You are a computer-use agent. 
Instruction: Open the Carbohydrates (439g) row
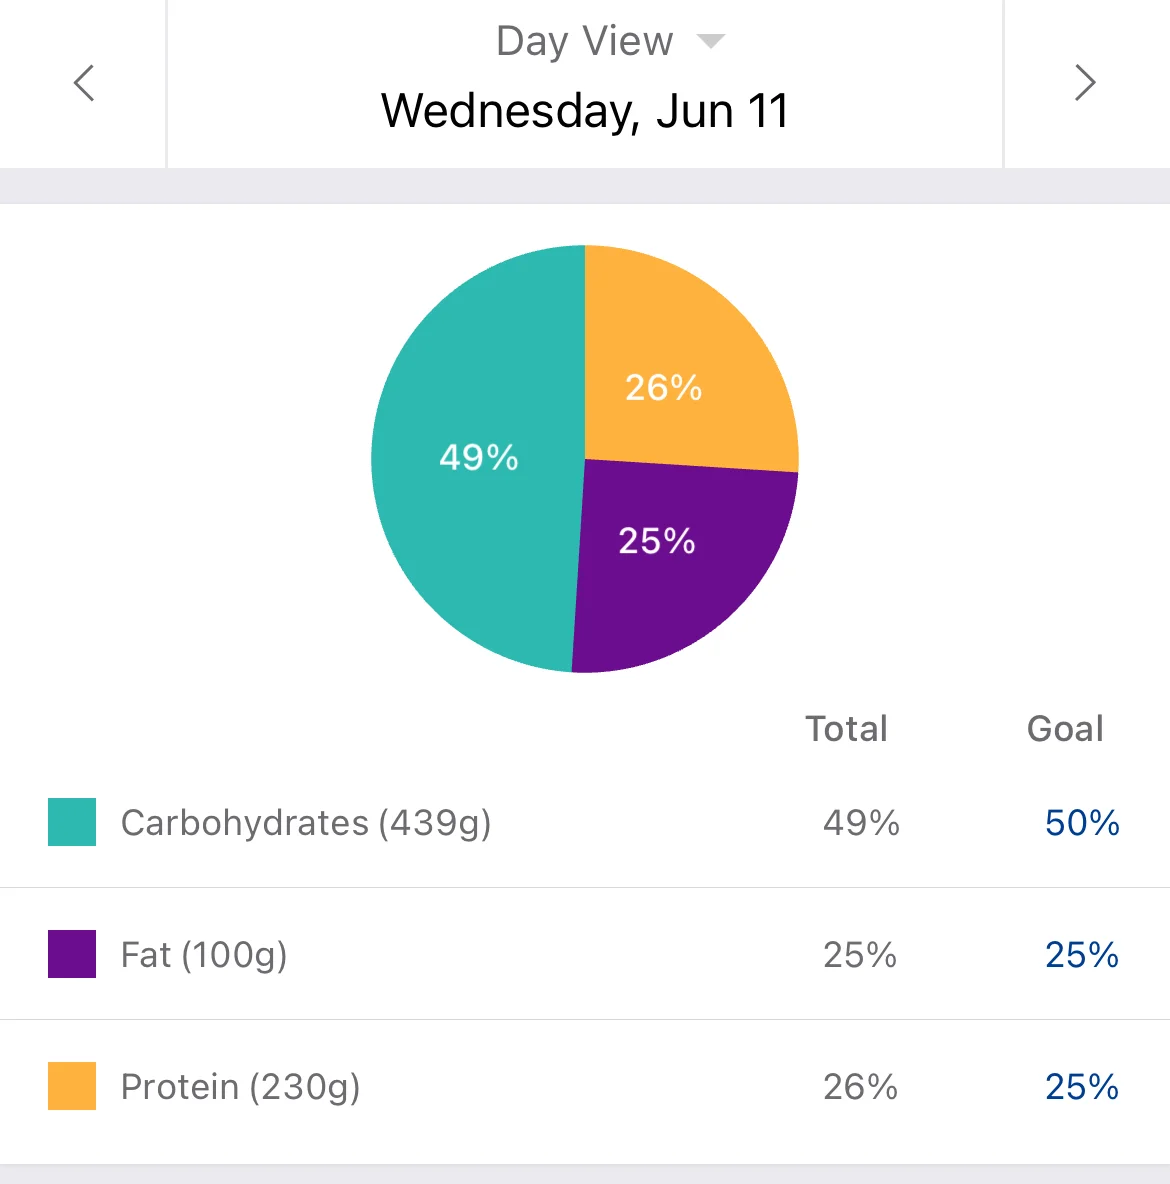(585, 822)
